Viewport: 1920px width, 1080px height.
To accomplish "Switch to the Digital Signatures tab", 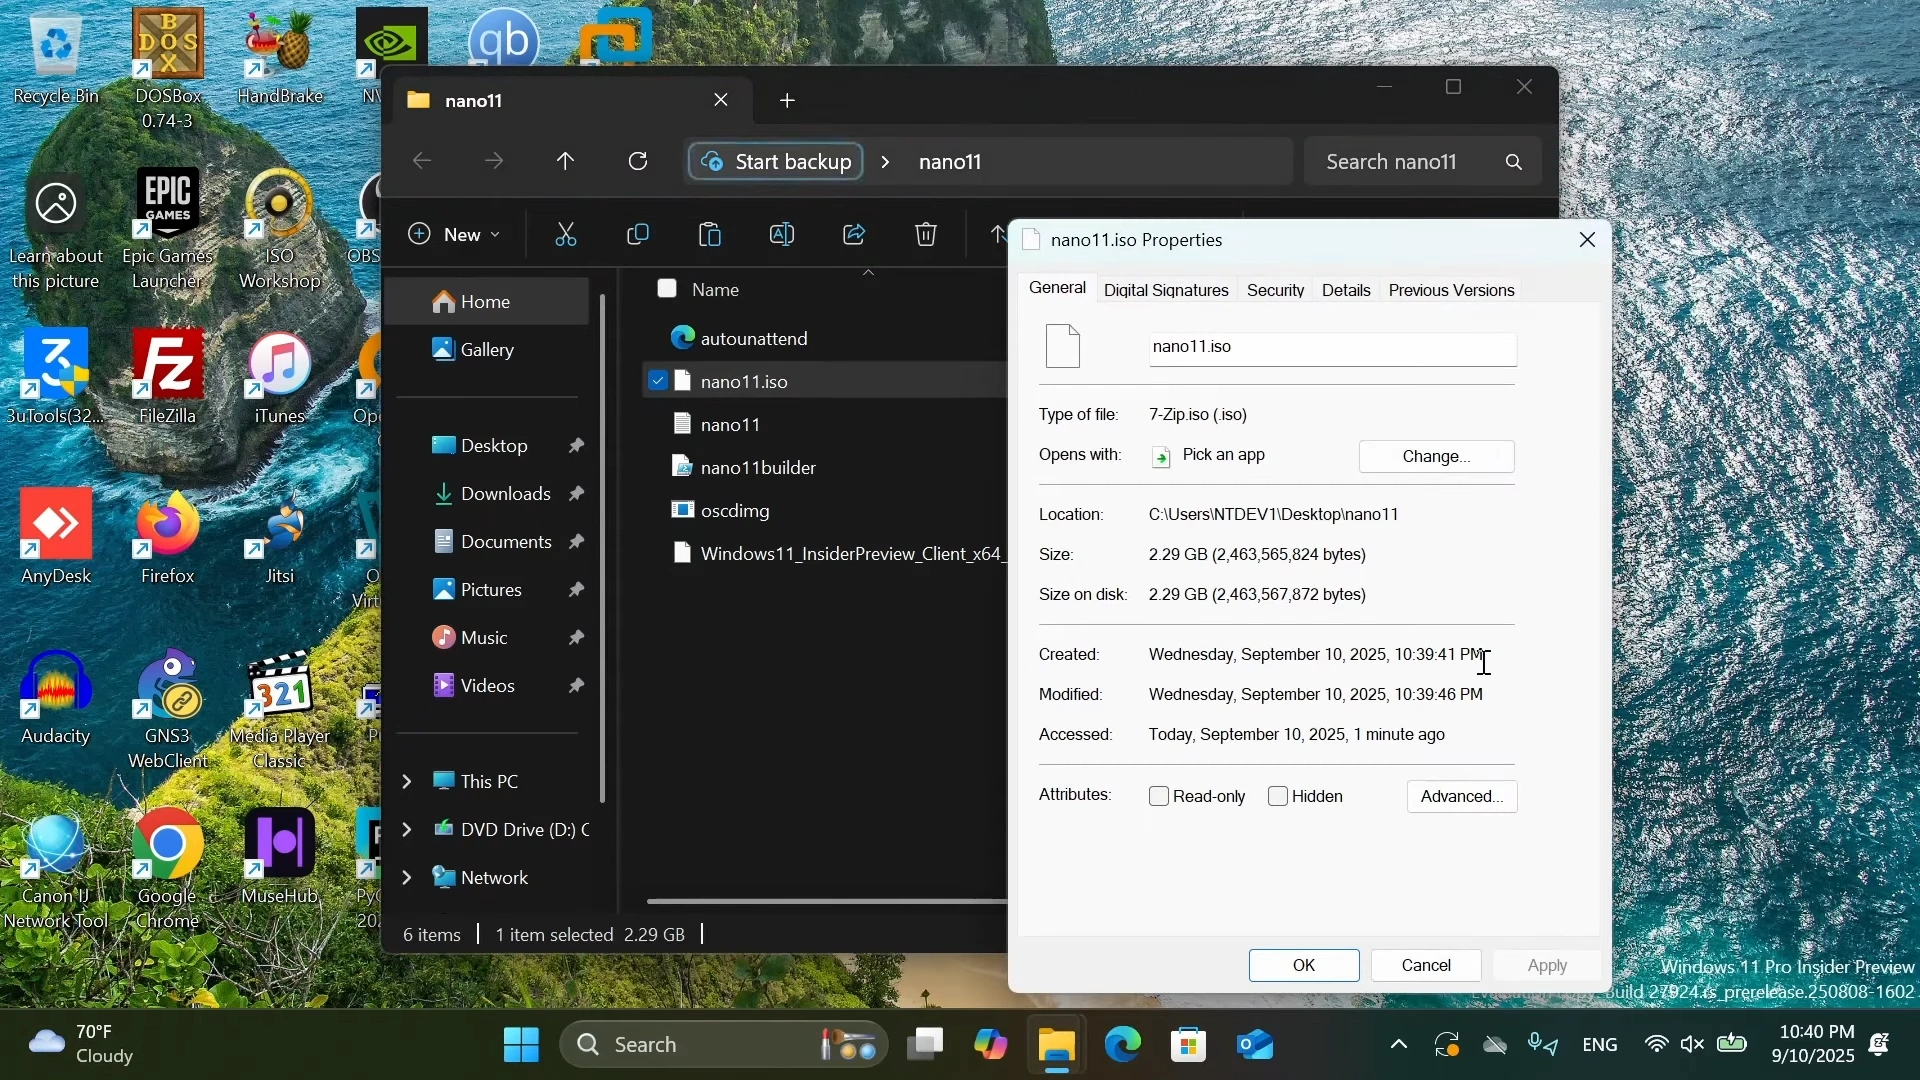I will click(1166, 291).
